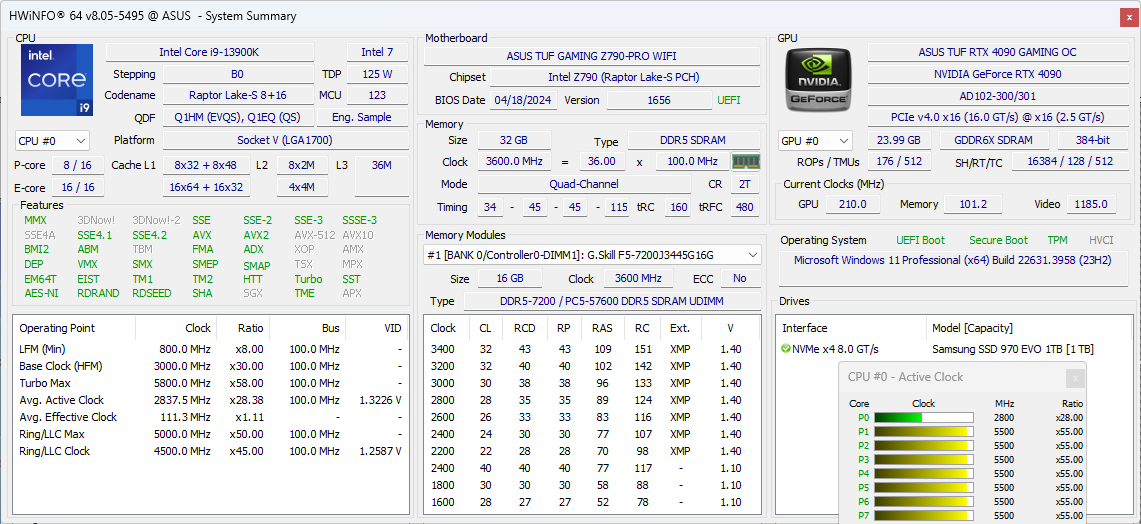Select the Avg. Effective Clock row

pyautogui.click(x=210, y=417)
